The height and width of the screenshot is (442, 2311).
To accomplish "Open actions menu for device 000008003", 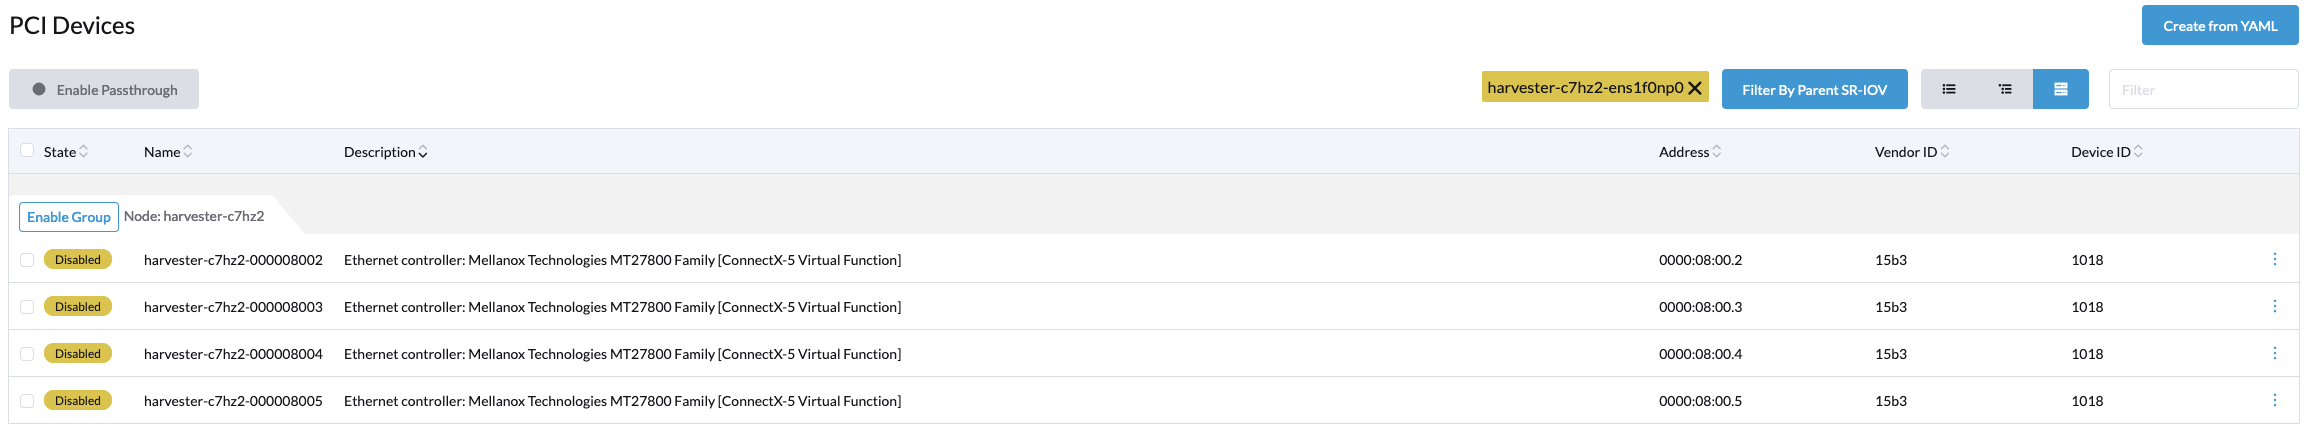I will click(2274, 306).
